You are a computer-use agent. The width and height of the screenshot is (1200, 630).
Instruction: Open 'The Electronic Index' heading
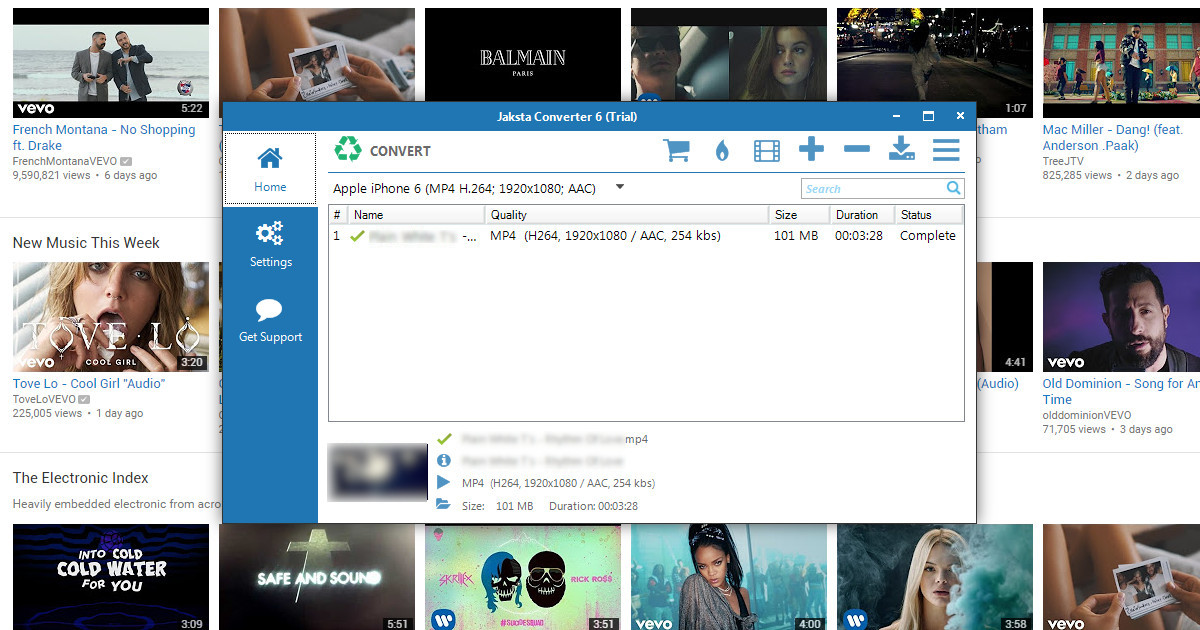(x=81, y=478)
